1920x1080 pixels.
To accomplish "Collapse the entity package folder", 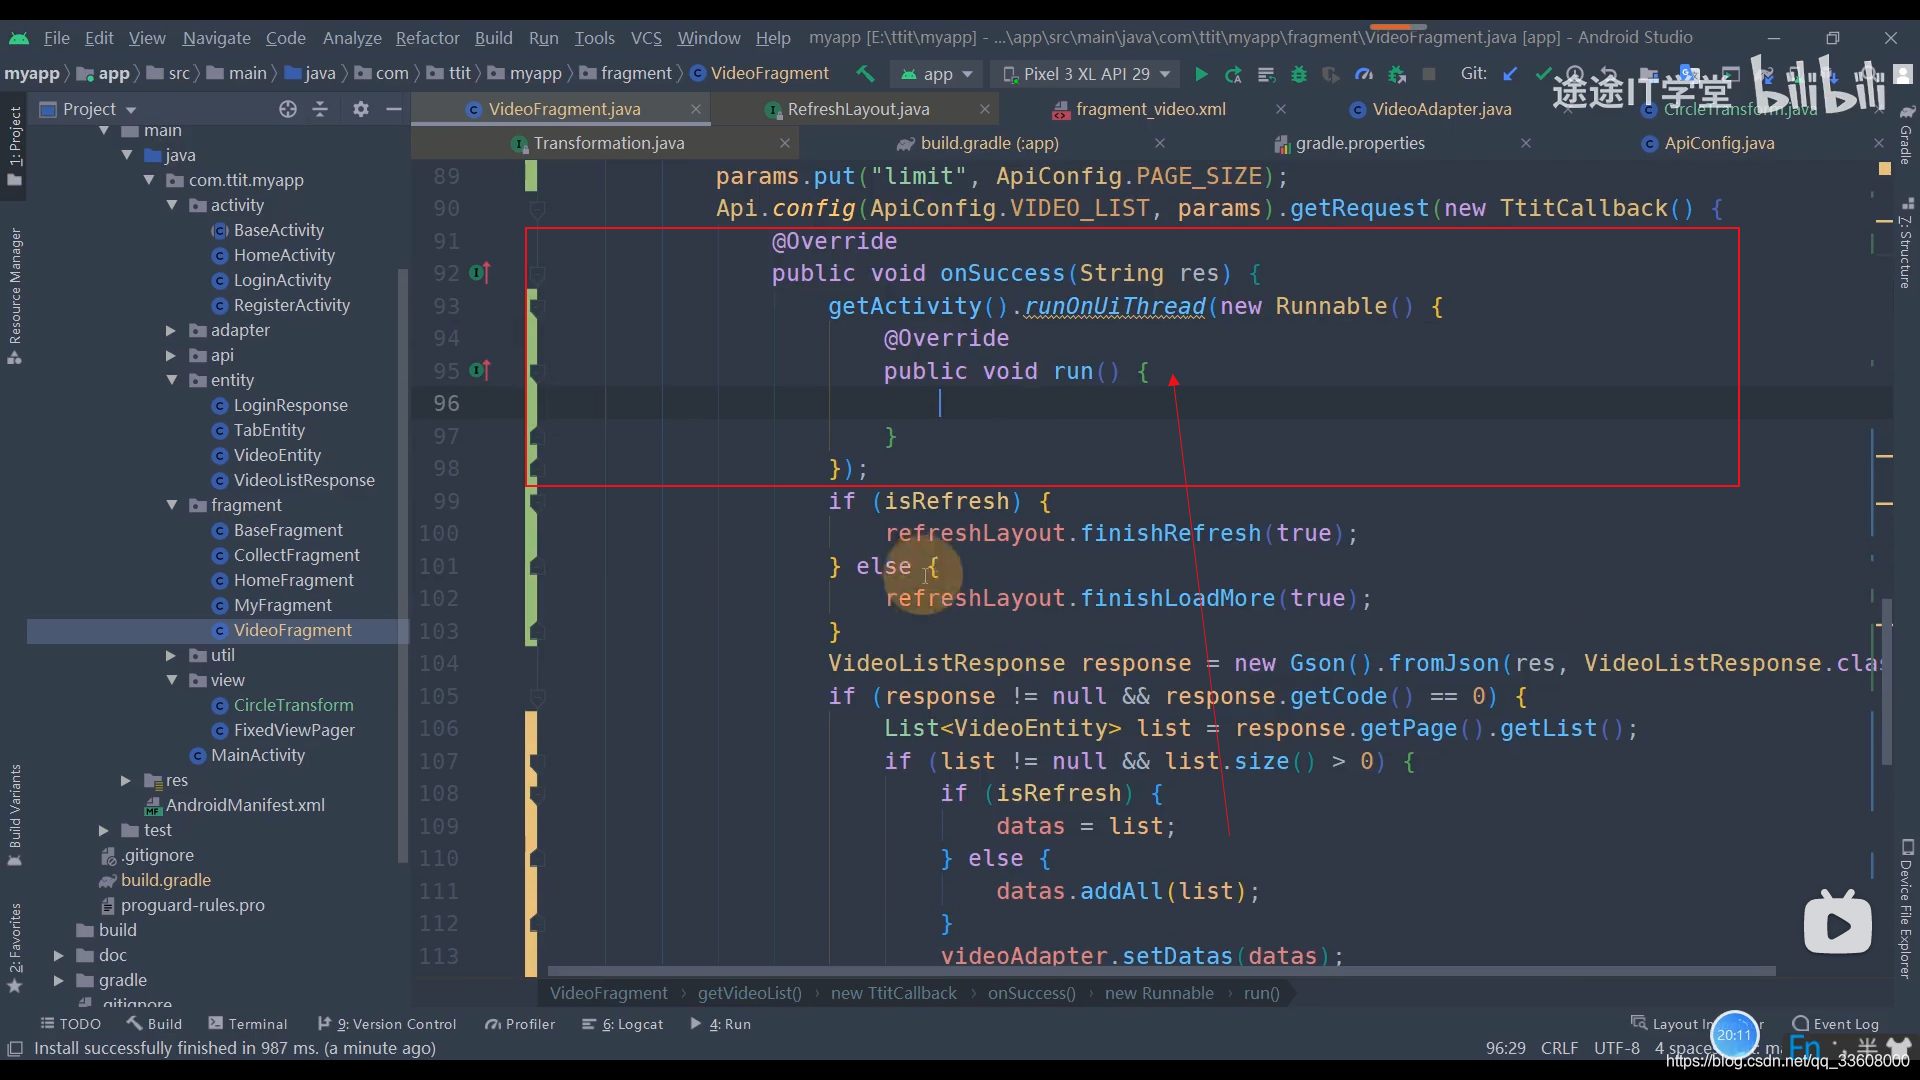I will [x=172, y=380].
